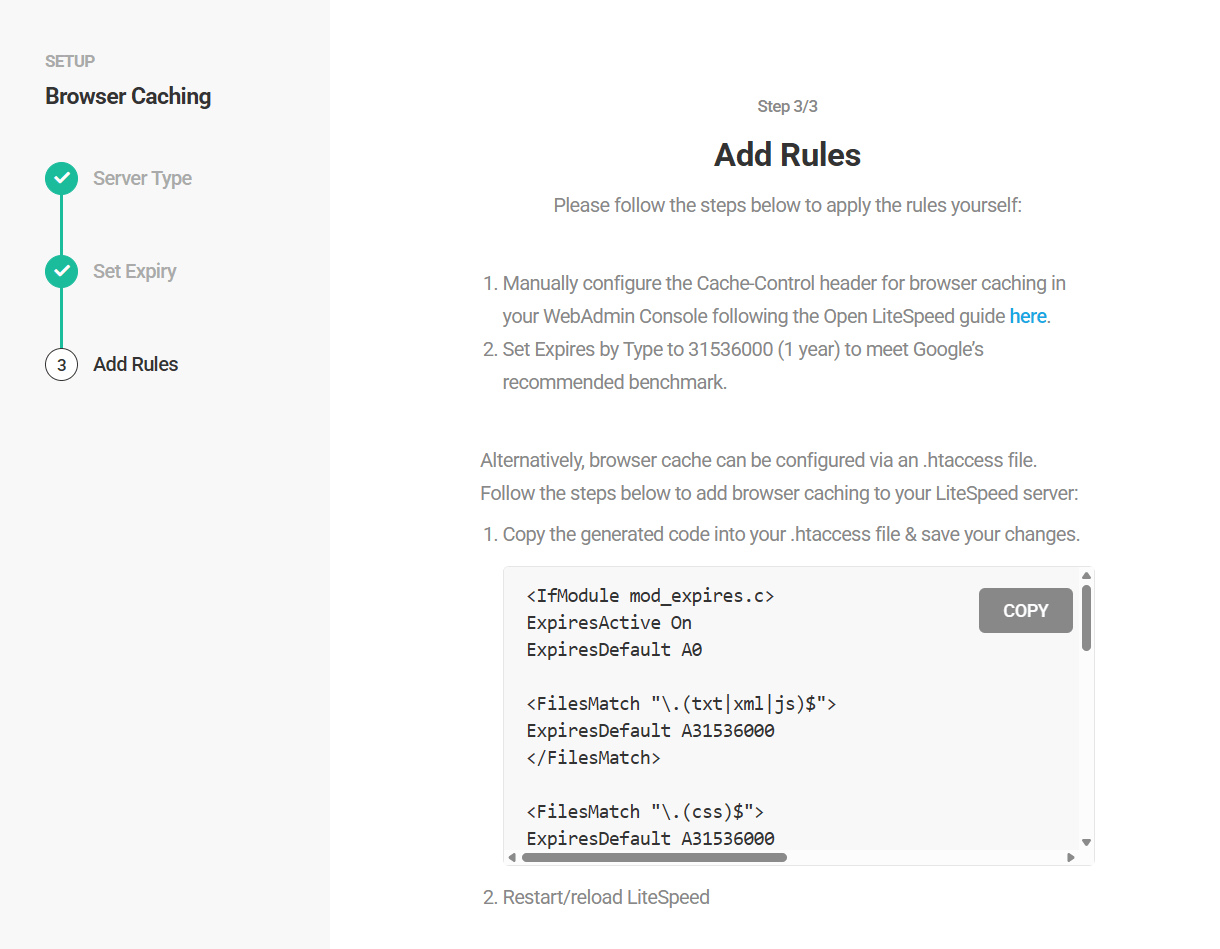Click the 'Browser Caching' sidebar title
1220x949 pixels.
[x=128, y=97]
